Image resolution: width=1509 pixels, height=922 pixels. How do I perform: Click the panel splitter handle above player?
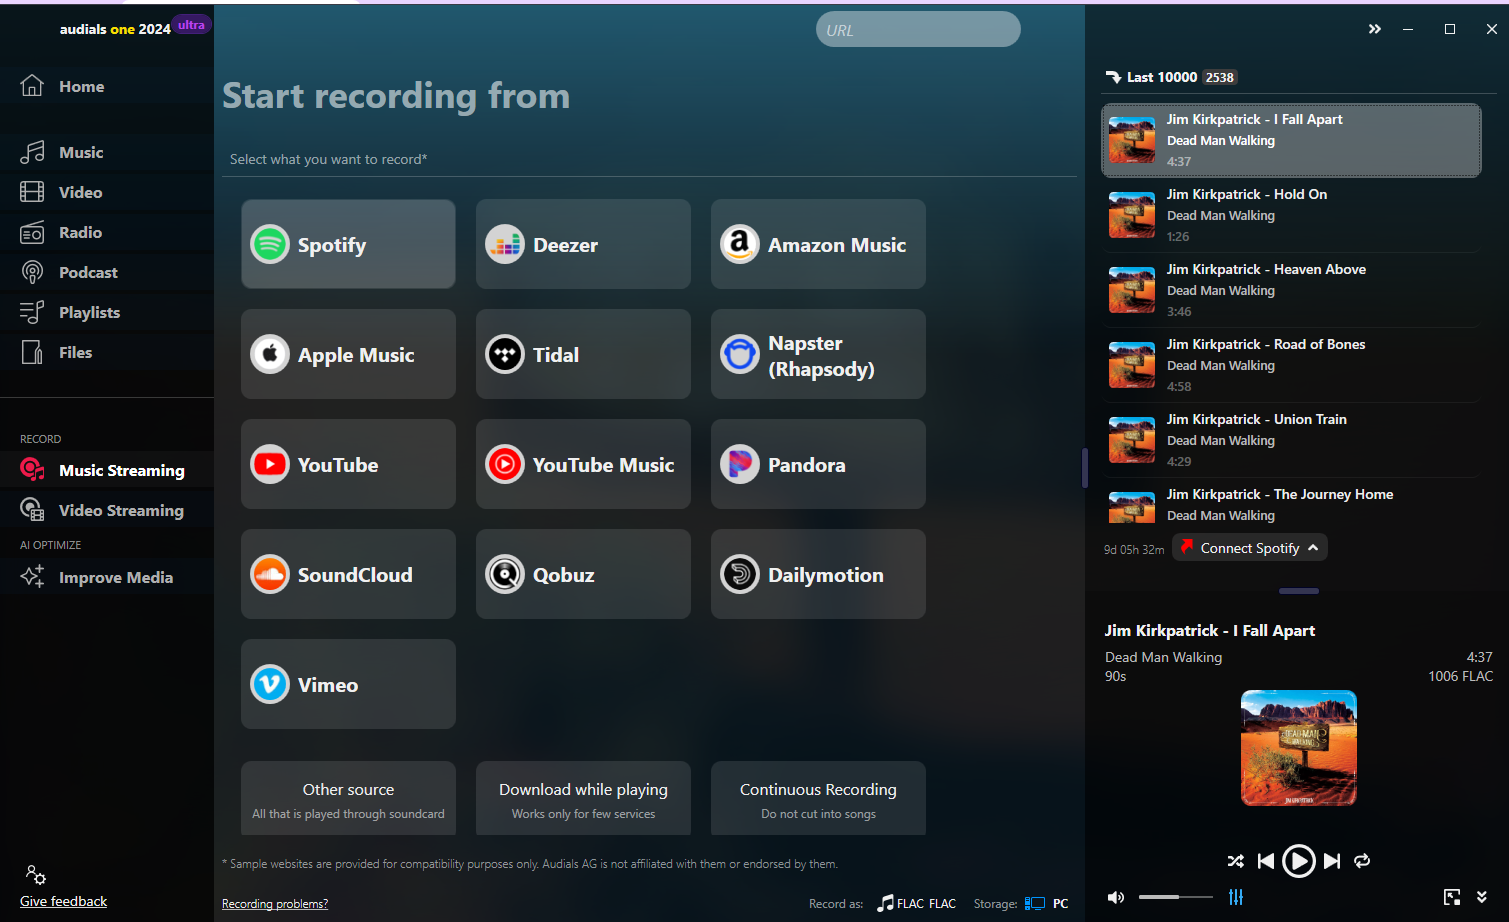(1299, 591)
